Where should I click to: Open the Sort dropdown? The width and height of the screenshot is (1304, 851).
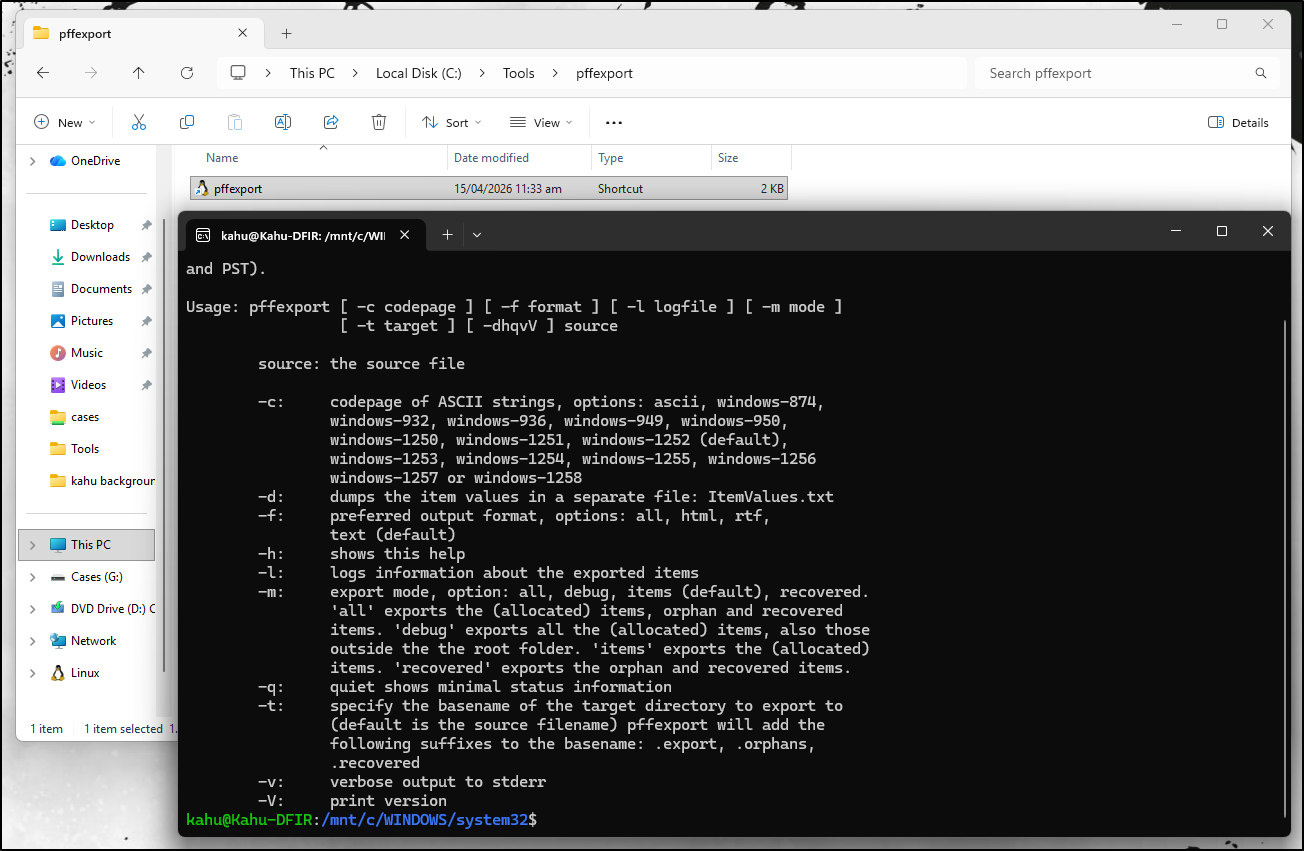coord(452,122)
